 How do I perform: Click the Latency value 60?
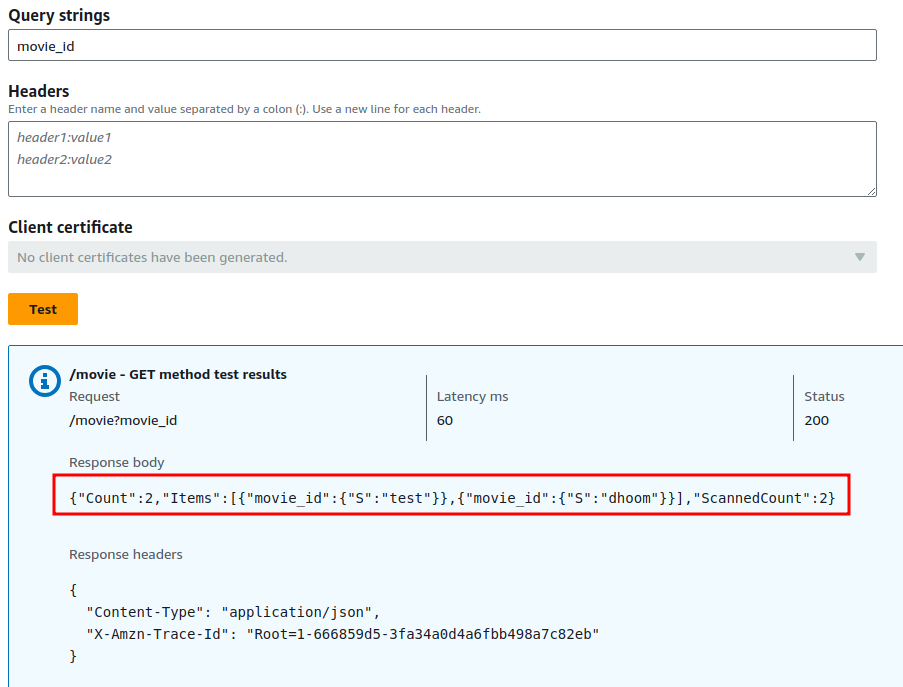click(445, 420)
